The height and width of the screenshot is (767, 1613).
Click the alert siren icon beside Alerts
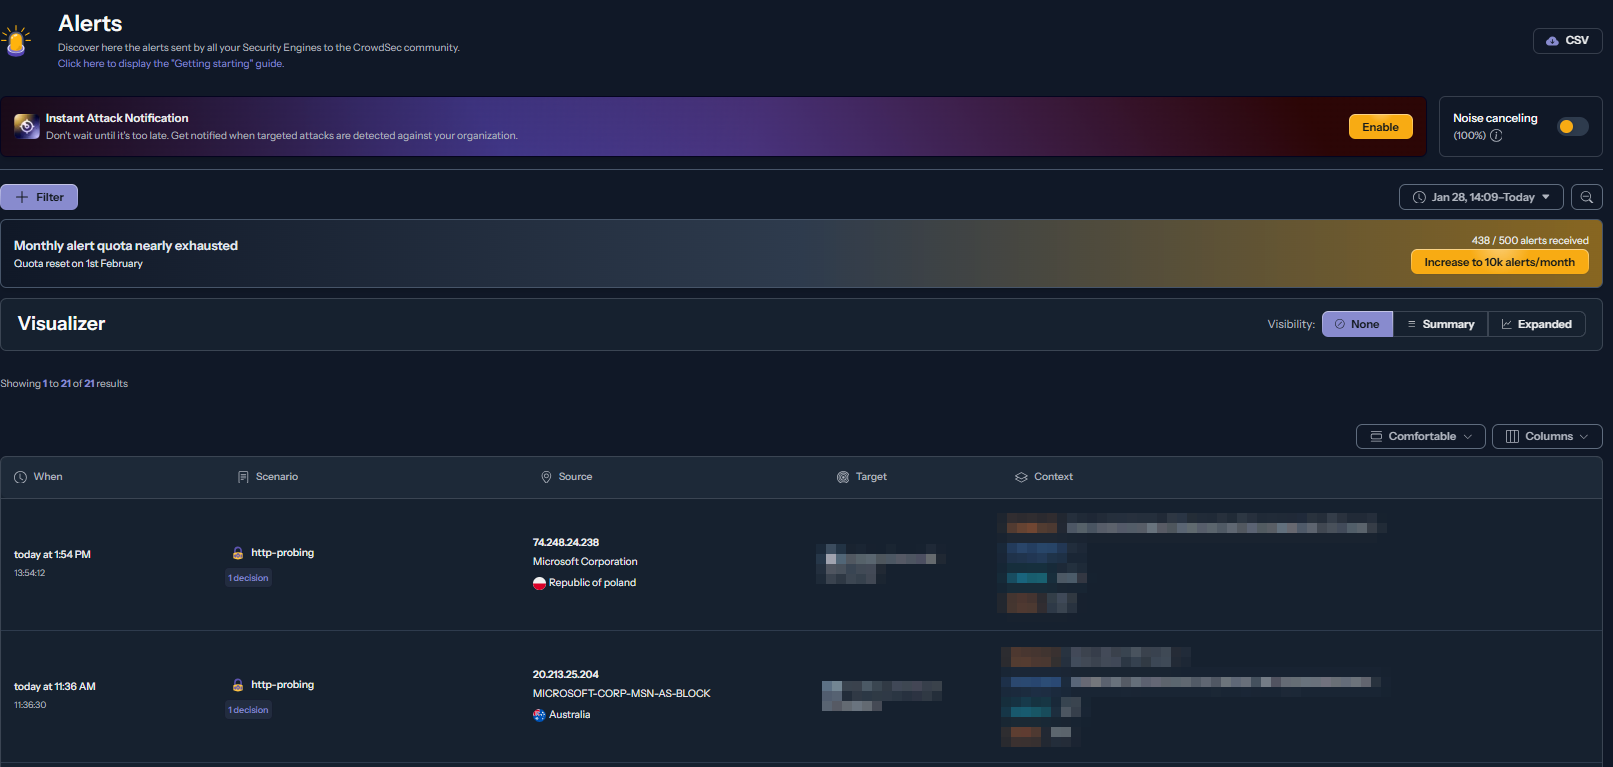[x=16, y=41]
